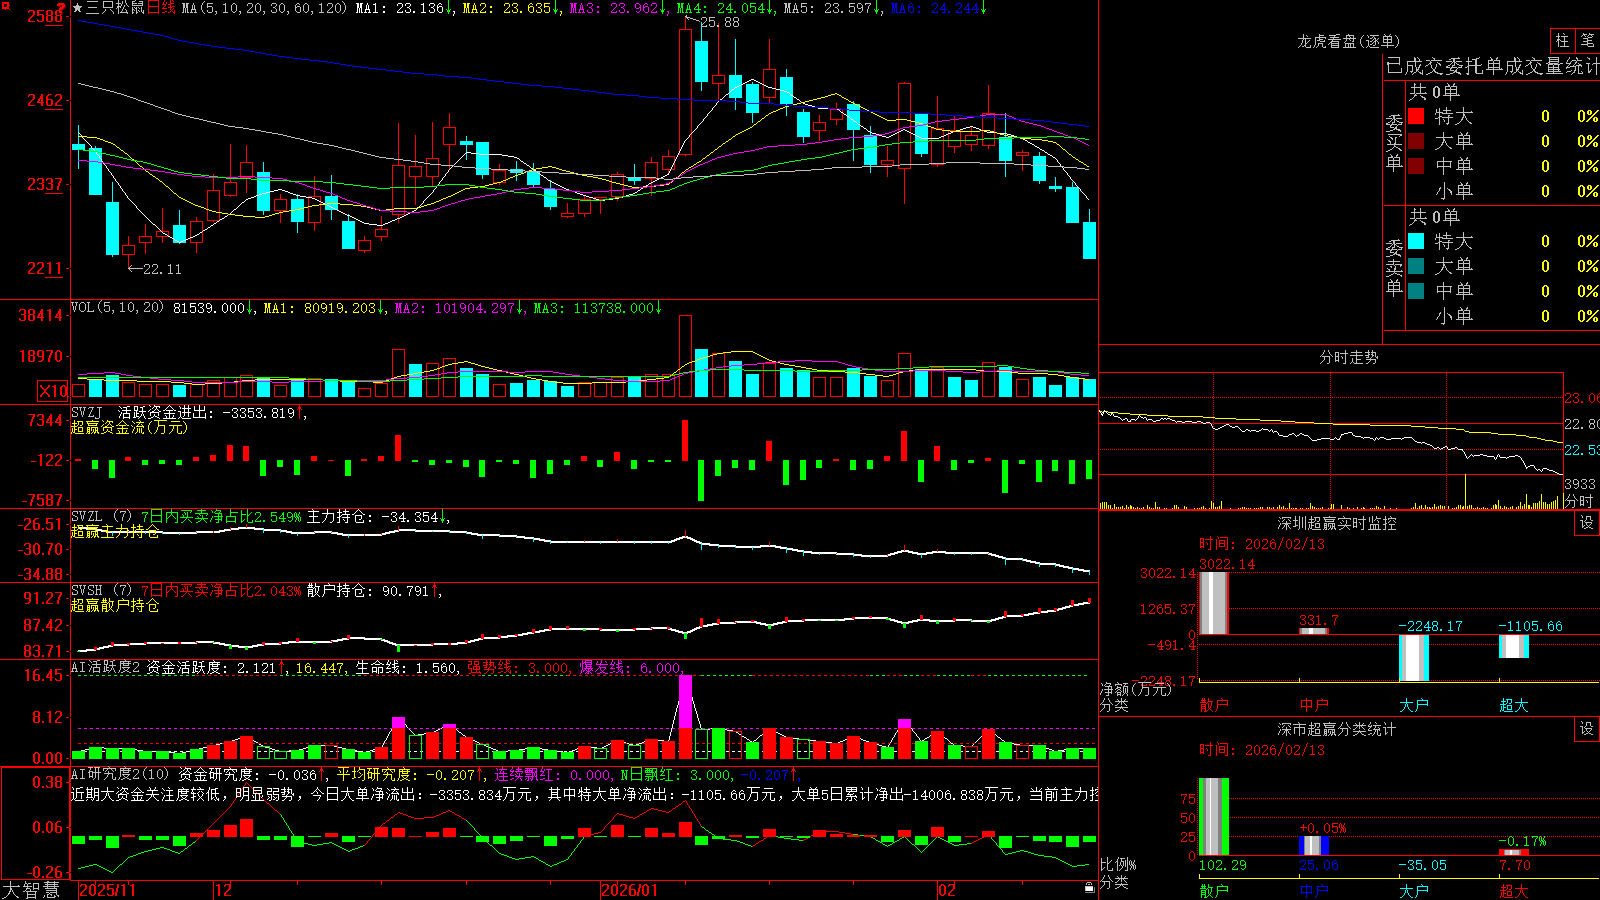This screenshot has width=1600, height=900.
Task: Click the -35.05 大户 ratio value
Action: point(1422,865)
